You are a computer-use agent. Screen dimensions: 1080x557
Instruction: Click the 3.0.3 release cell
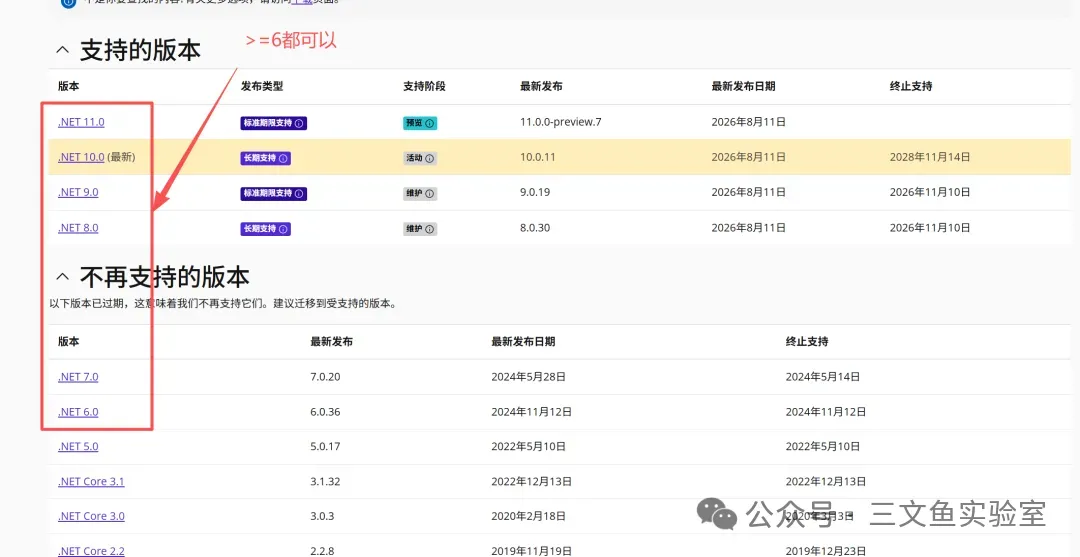click(322, 516)
